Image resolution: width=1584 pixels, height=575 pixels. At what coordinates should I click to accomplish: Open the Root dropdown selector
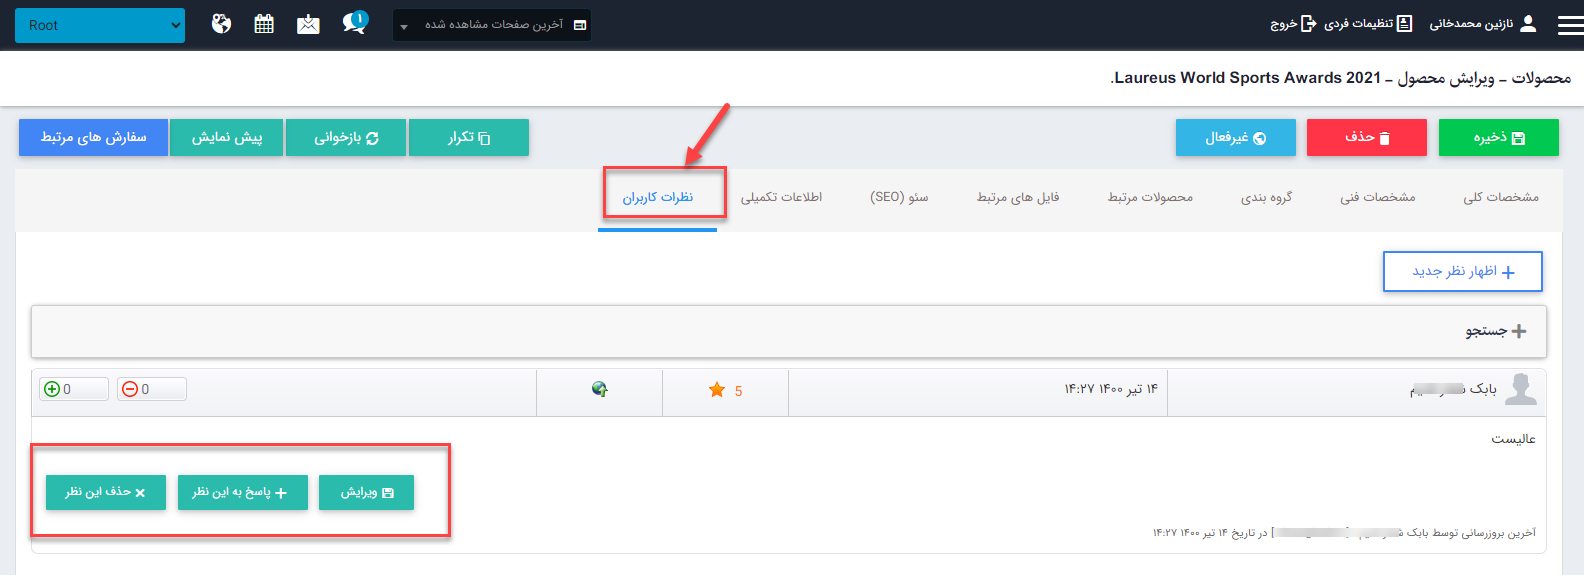pyautogui.click(x=100, y=25)
